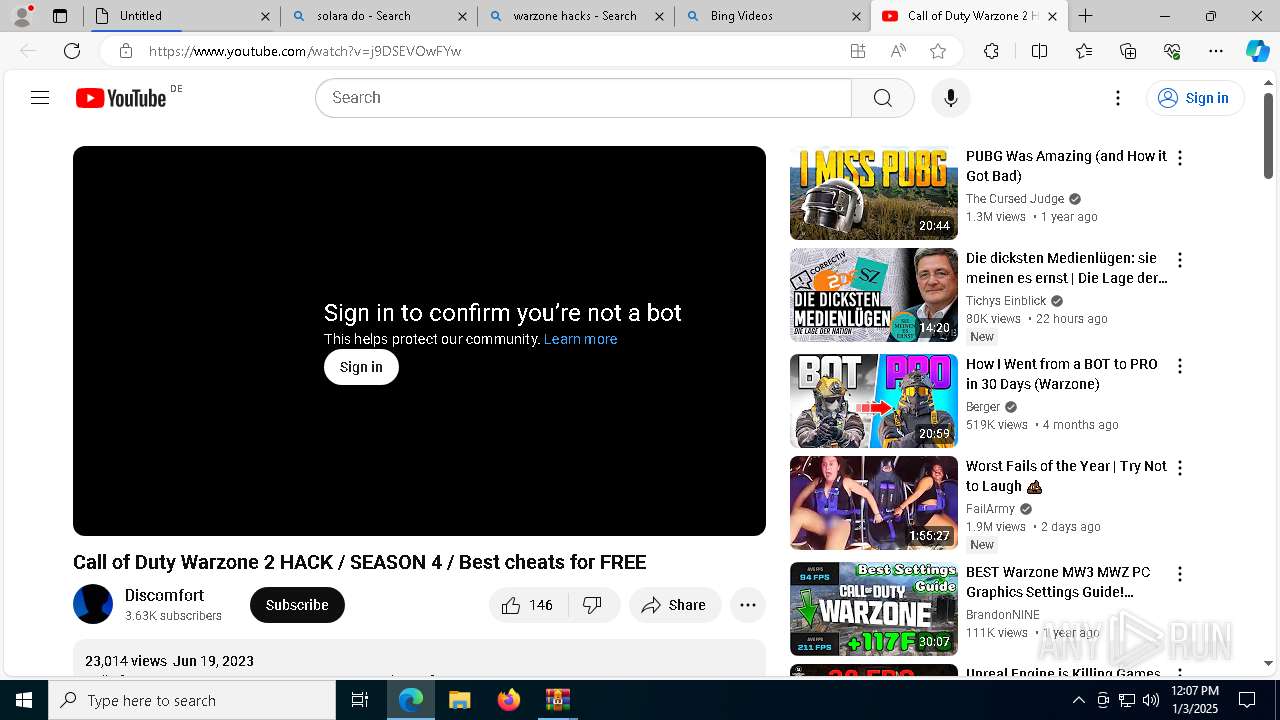Image resolution: width=1280 pixels, height=720 pixels.
Task: Open volume control in system tray
Action: [x=1150, y=700]
